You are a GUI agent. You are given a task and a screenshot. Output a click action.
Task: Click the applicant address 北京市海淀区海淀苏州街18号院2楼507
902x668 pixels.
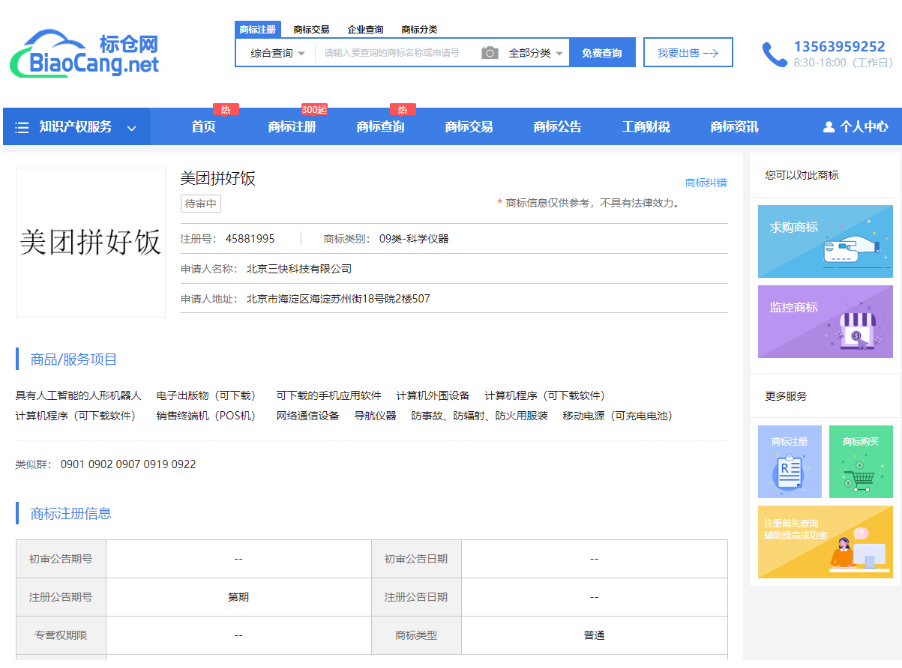point(338,299)
